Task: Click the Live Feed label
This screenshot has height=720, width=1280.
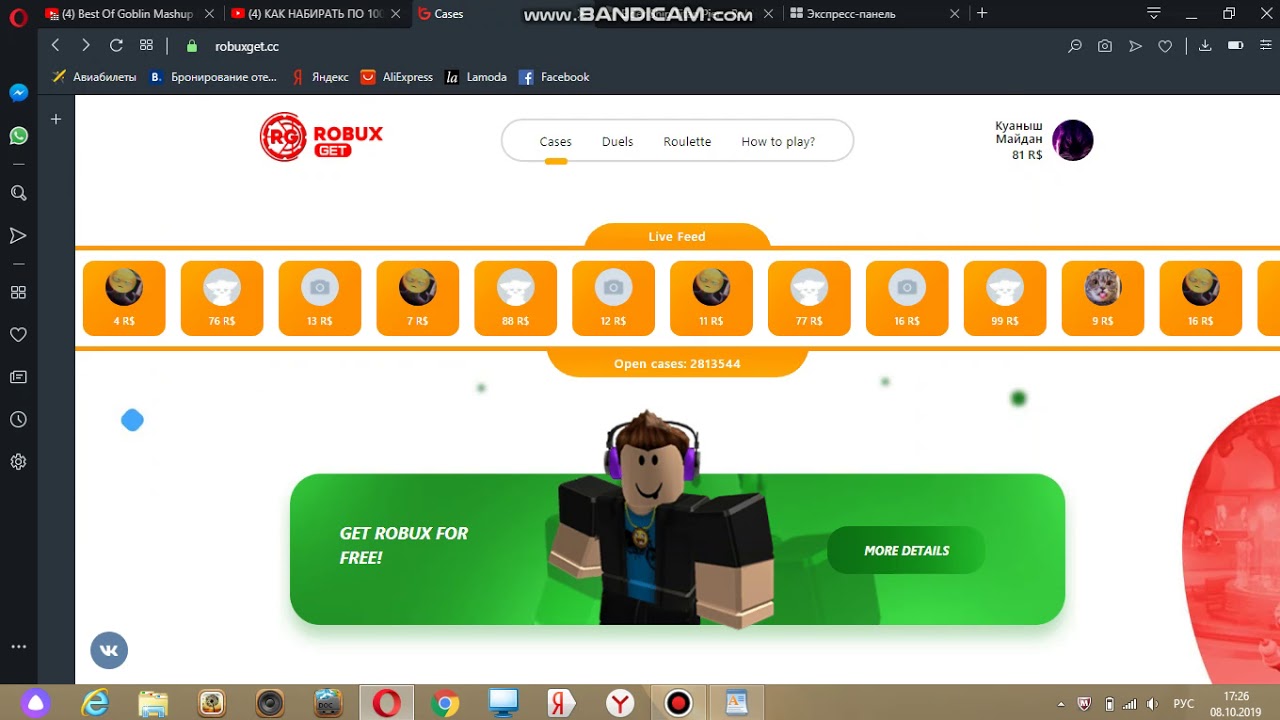Action: [677, 237]
